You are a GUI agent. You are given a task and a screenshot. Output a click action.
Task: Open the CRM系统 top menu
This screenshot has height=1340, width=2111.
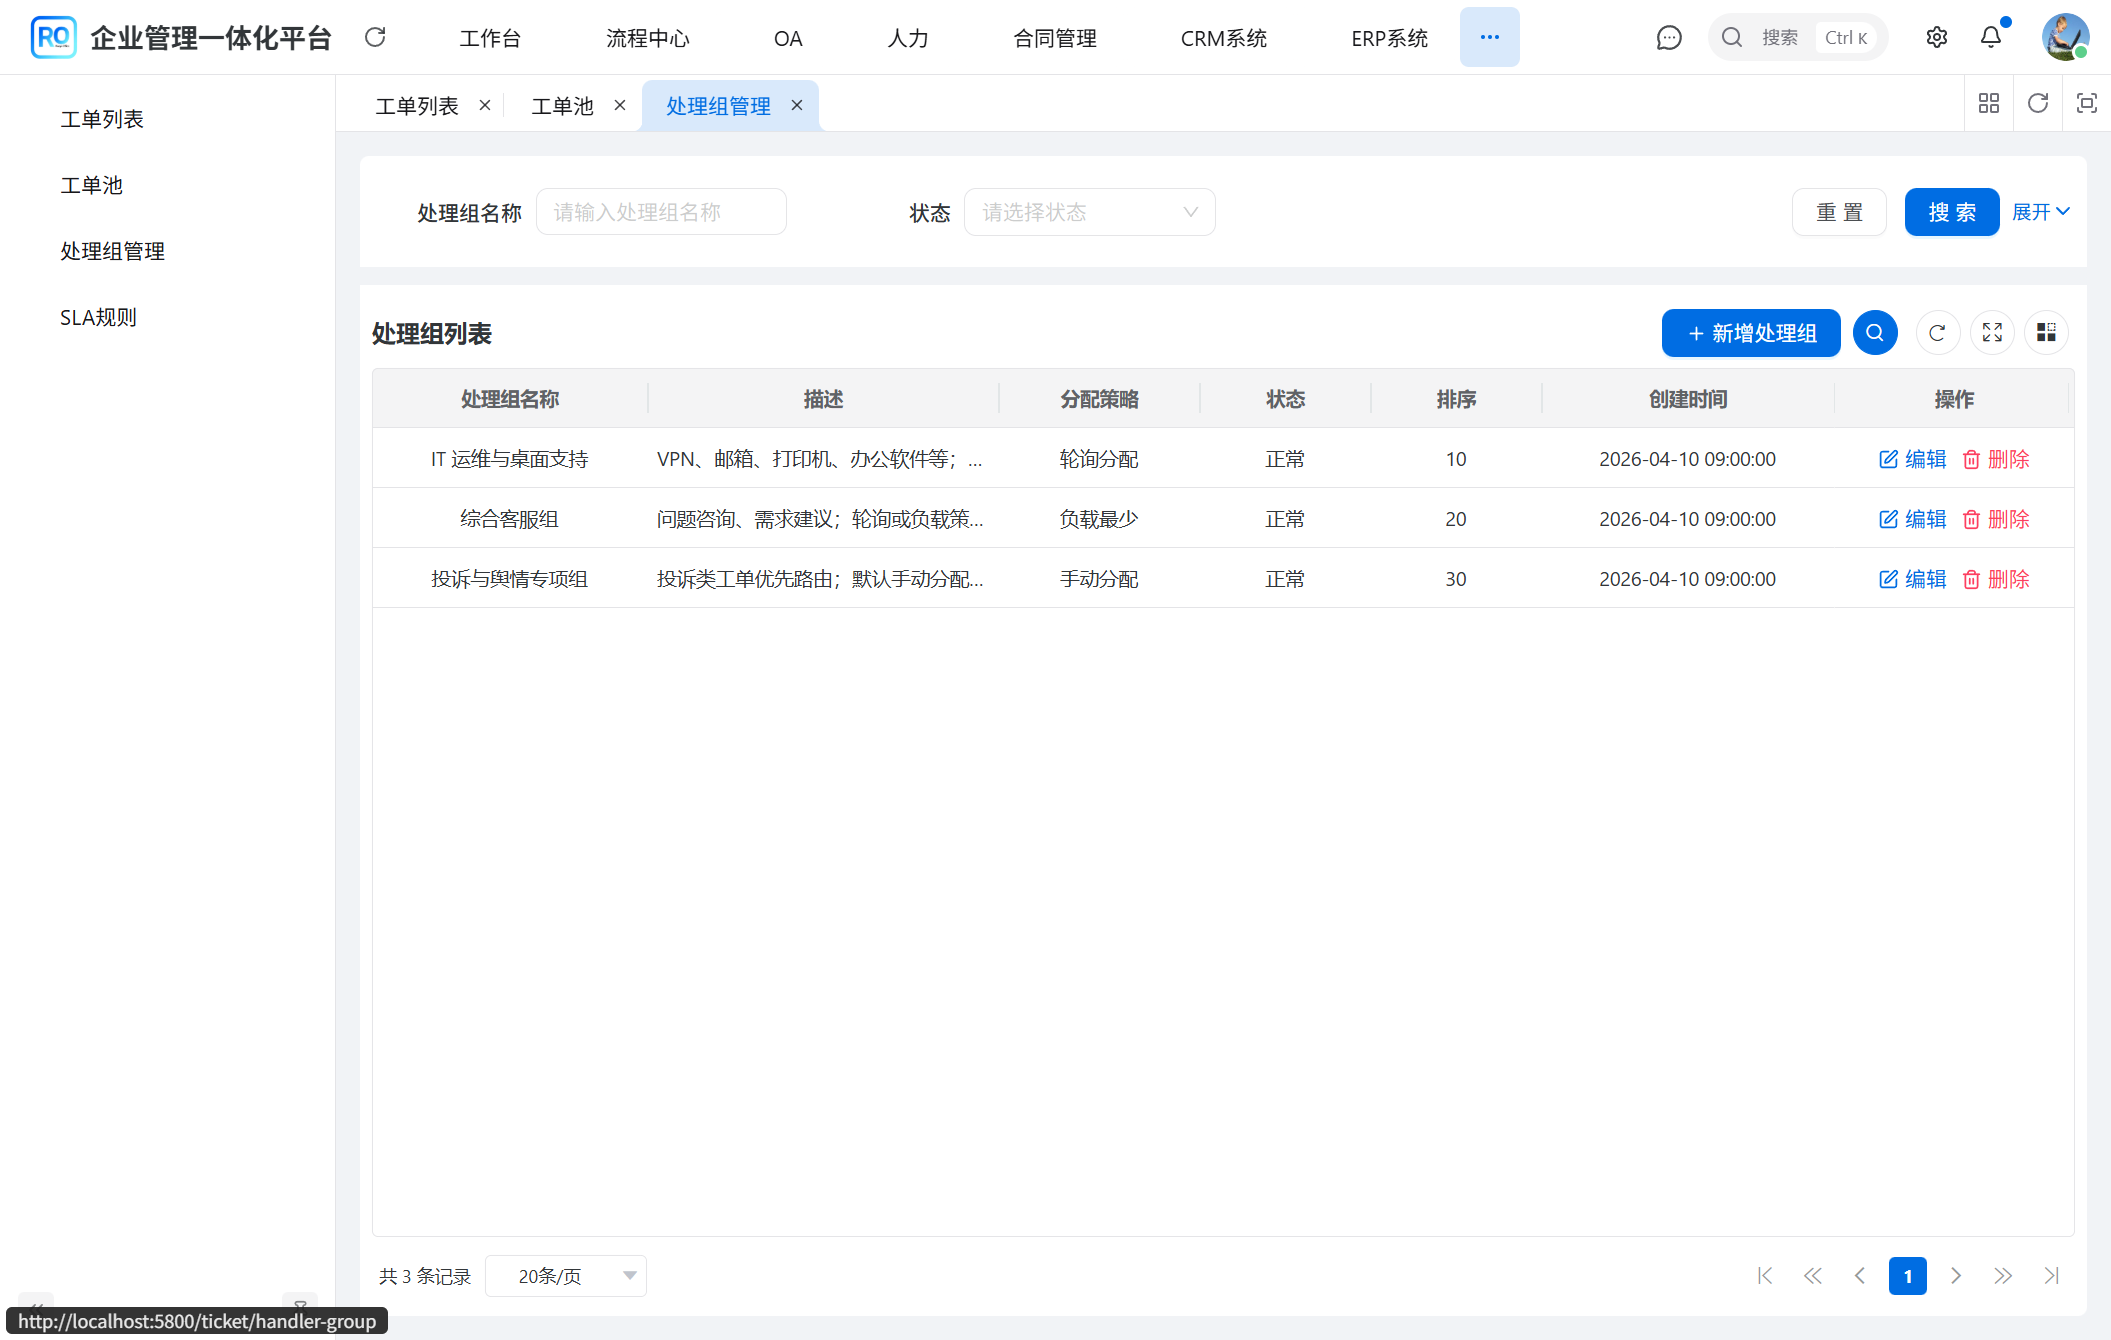pos(1223,38)
